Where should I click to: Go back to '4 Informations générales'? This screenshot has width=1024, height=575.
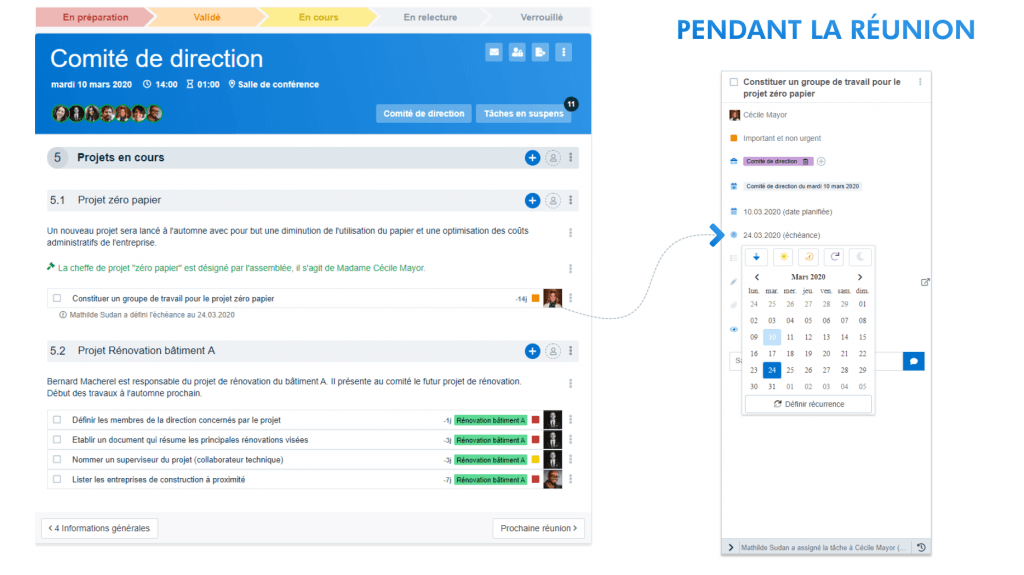99,528
